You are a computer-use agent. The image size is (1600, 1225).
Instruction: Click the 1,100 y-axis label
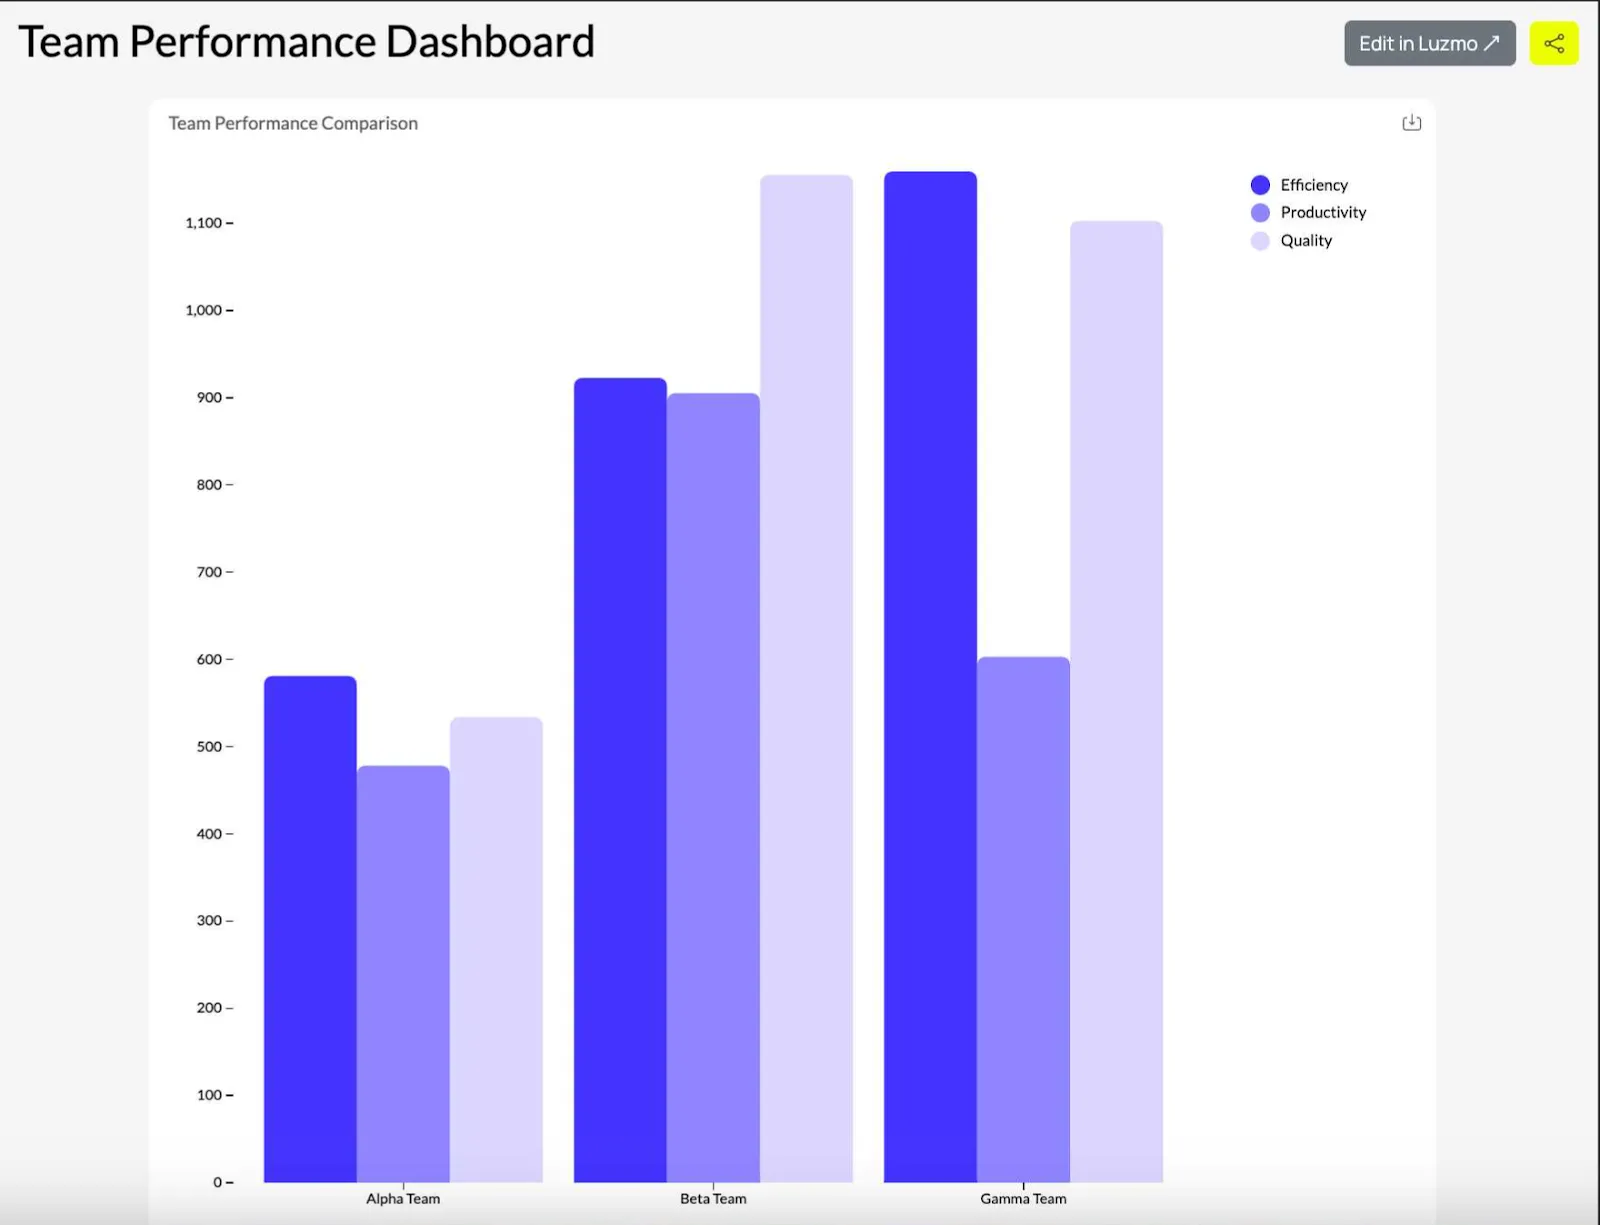pos(203,223)
